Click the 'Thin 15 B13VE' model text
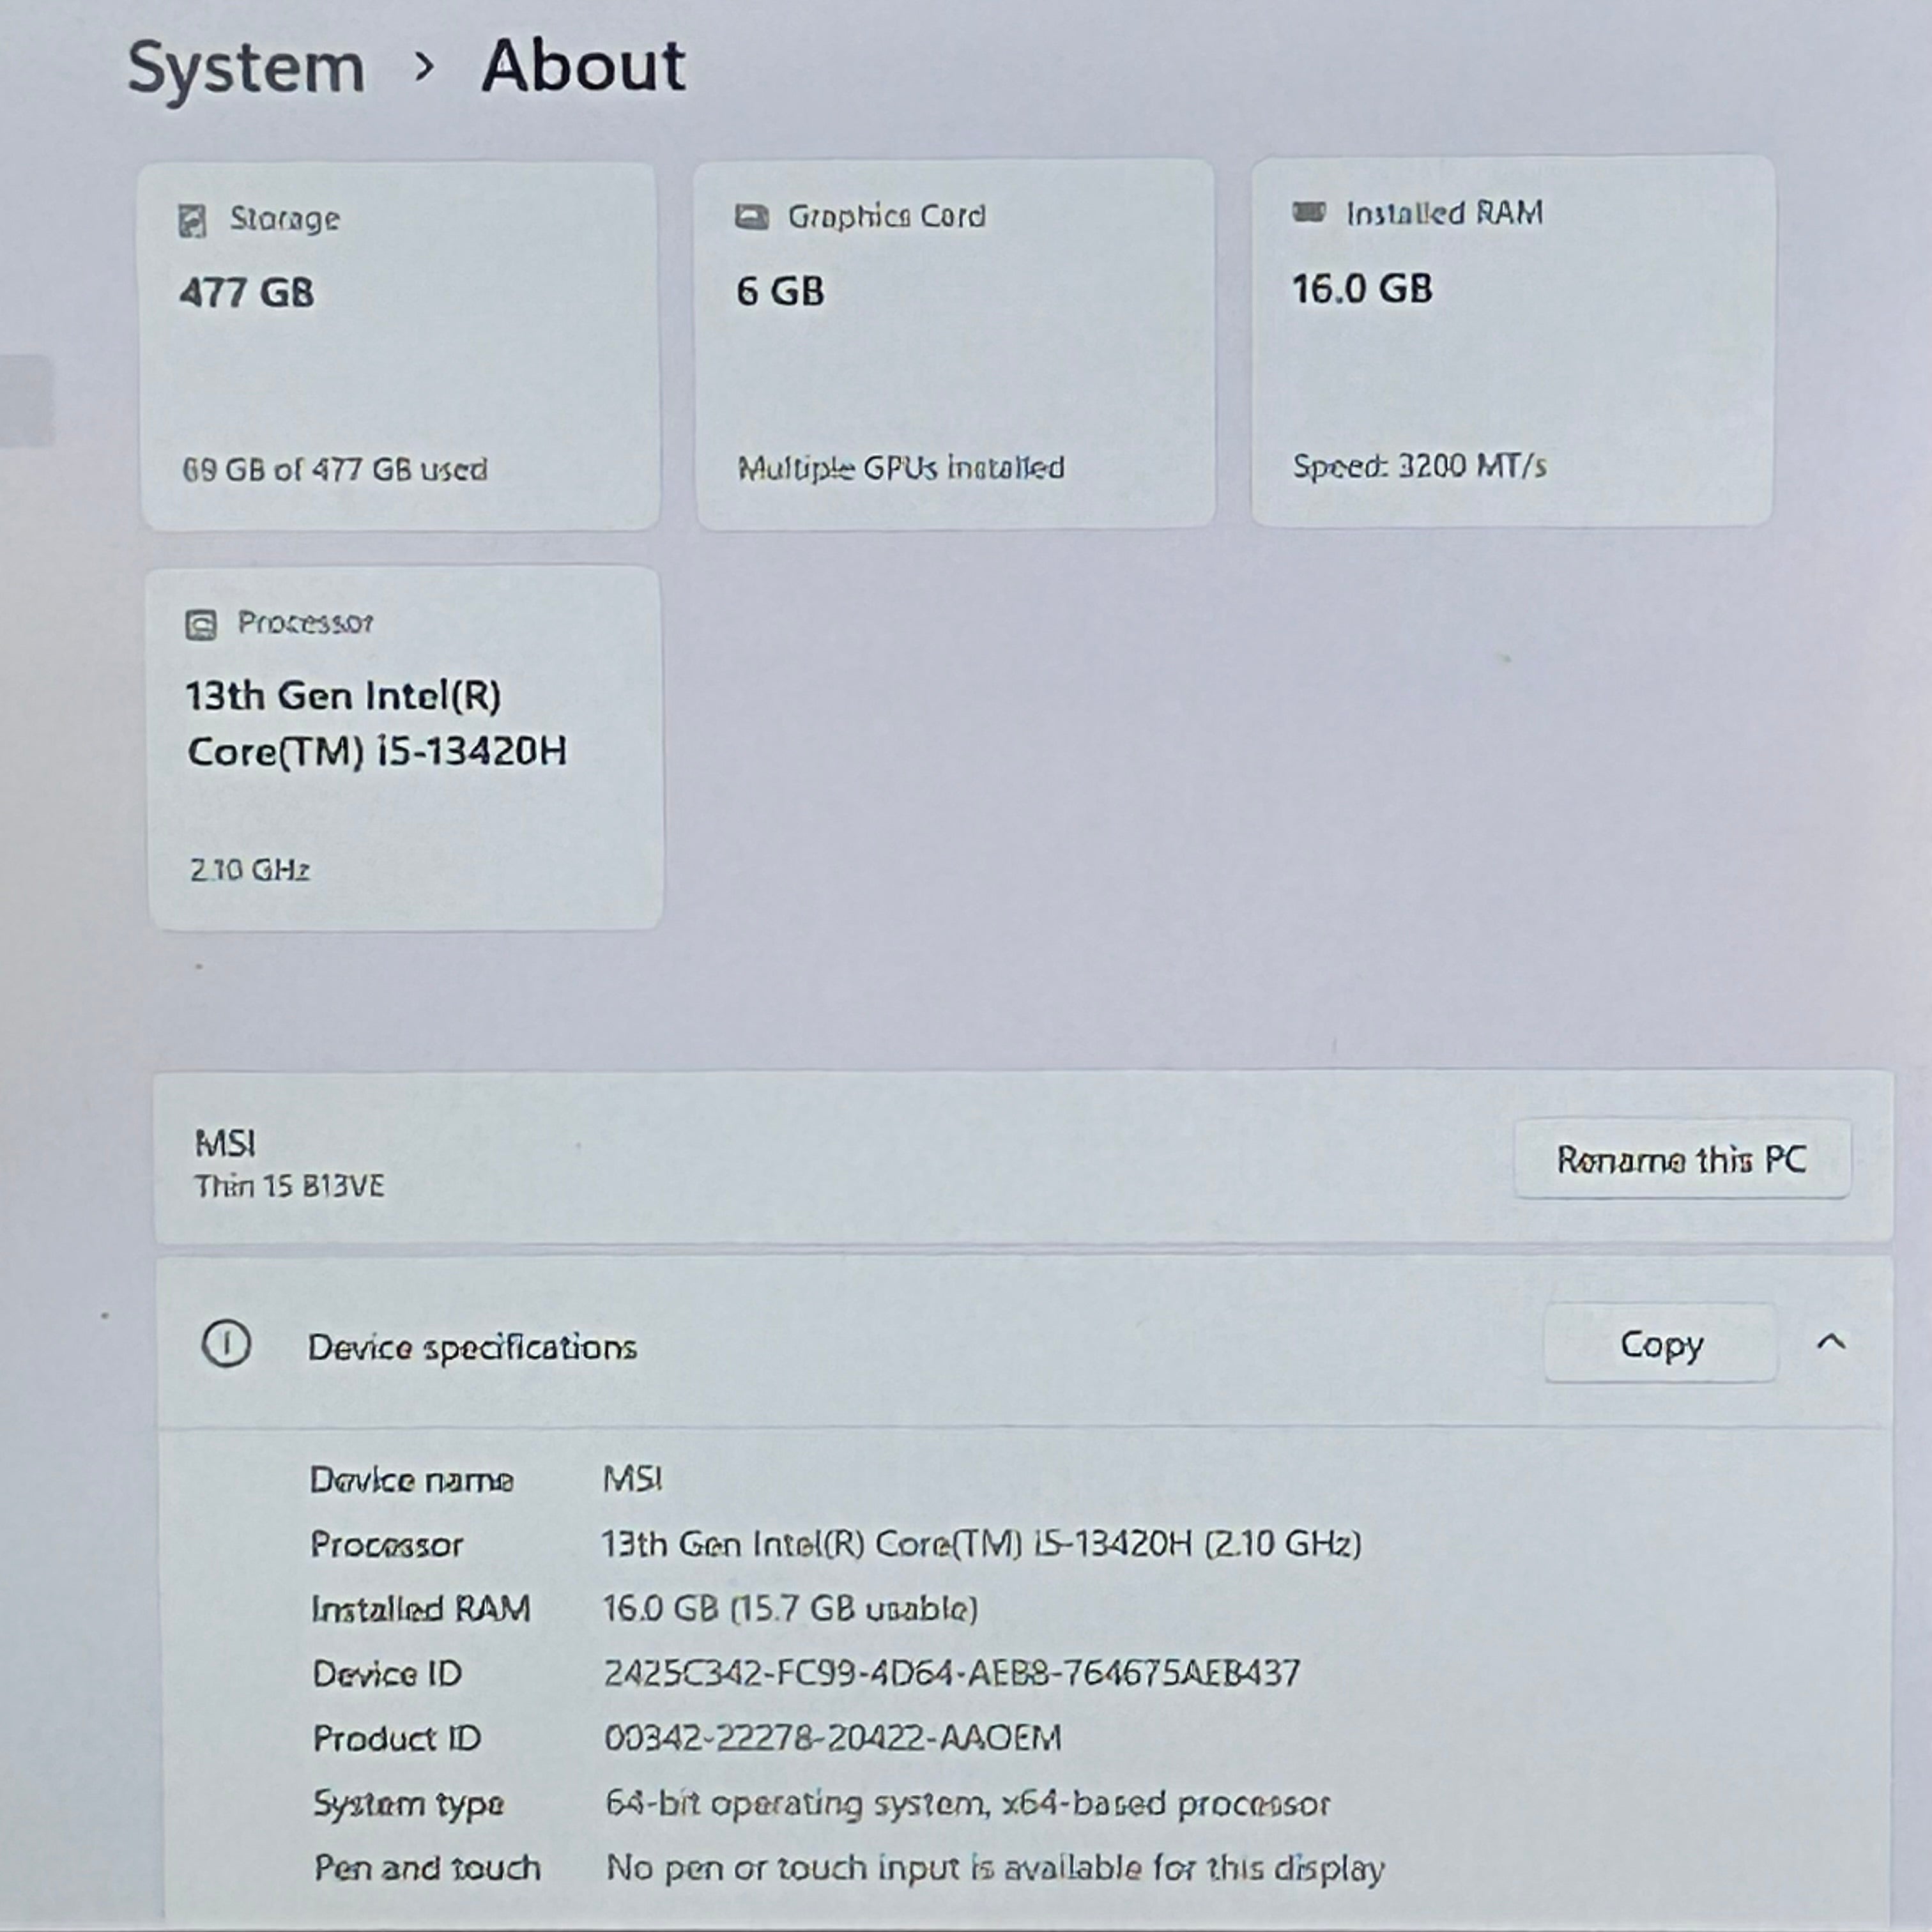This screenshot has width=1932, height=1932. pos(289,1186)
